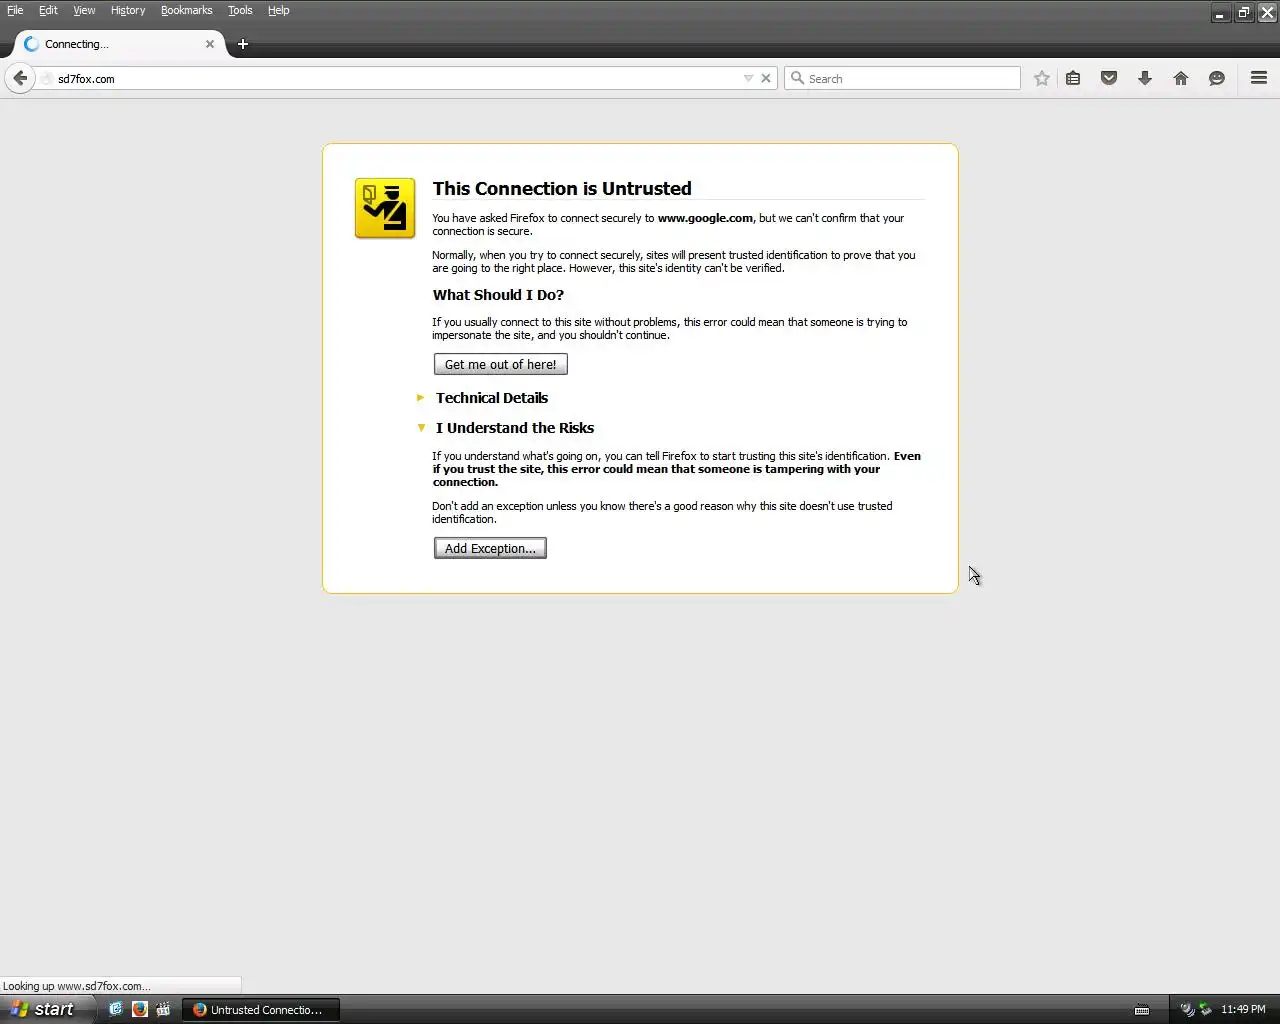Close the Connecting tab
Viewport: 1280px width, 1024px height.
[210, 44]
